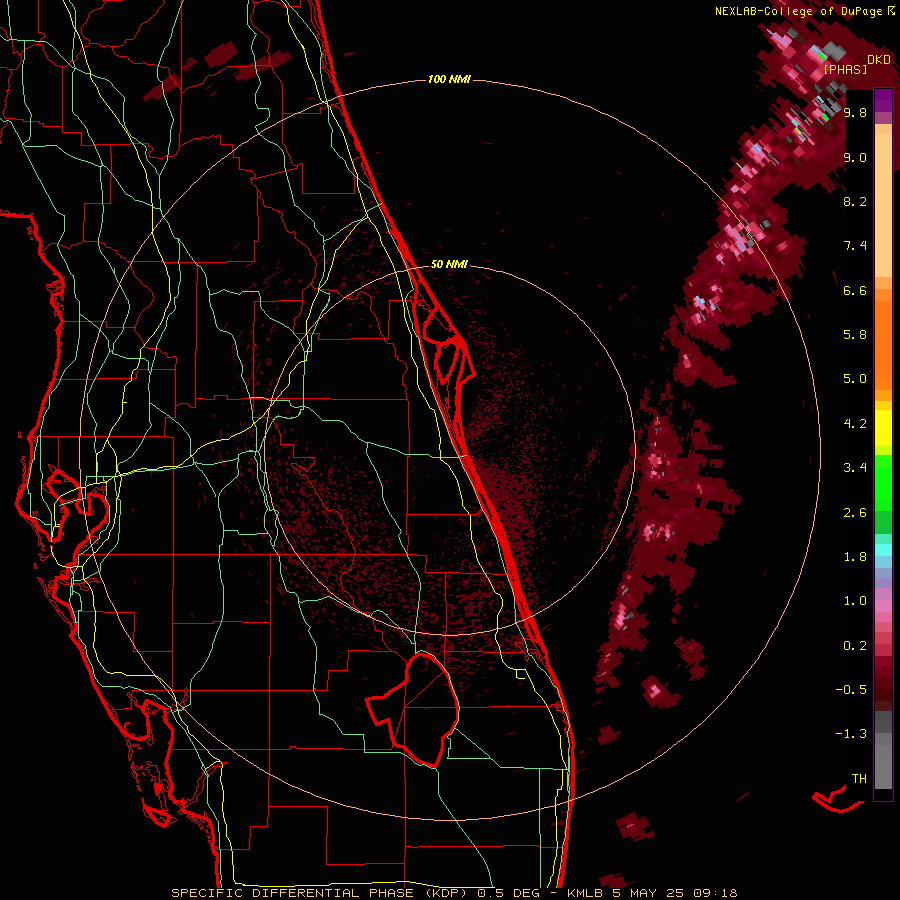
Task: Select the 4.2 value on the scale
Action: (x=855, y=424)
